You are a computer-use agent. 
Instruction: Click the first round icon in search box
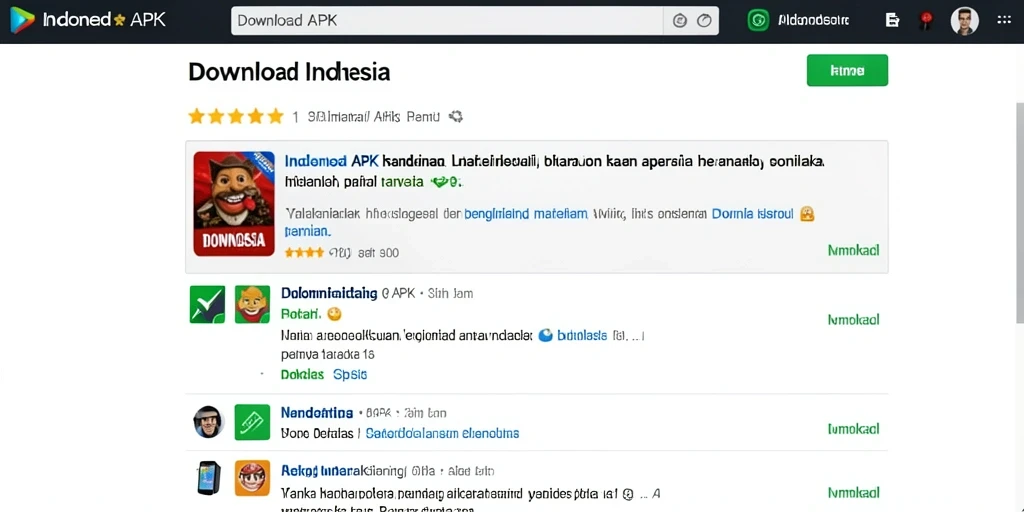680,21
